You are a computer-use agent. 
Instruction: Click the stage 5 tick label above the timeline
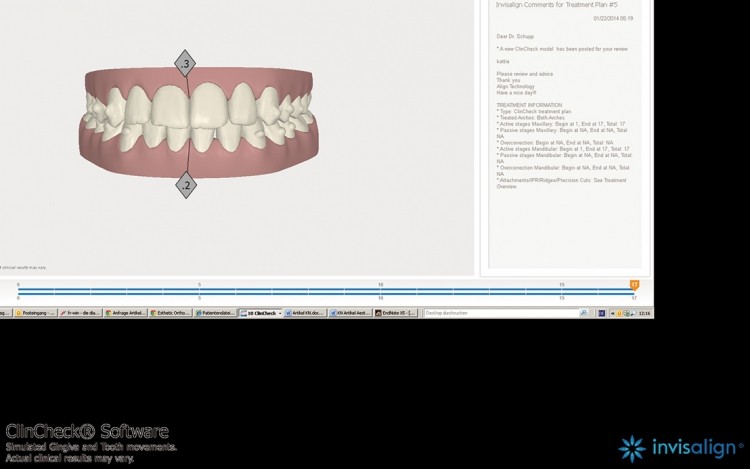point(199,284)
